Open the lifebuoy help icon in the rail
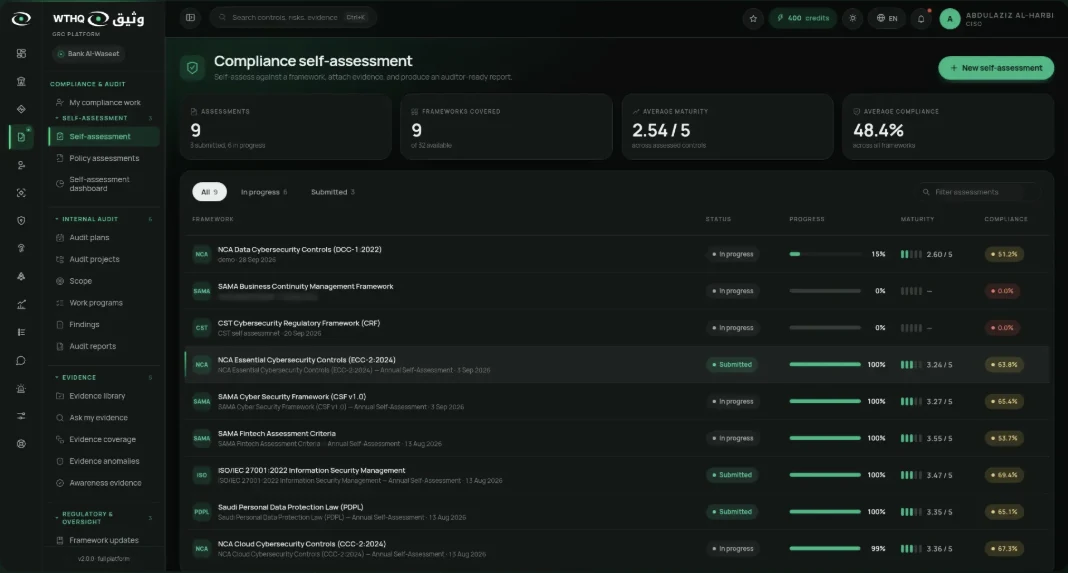This screenshot has height=573, width=1068. tap(21, 444)
